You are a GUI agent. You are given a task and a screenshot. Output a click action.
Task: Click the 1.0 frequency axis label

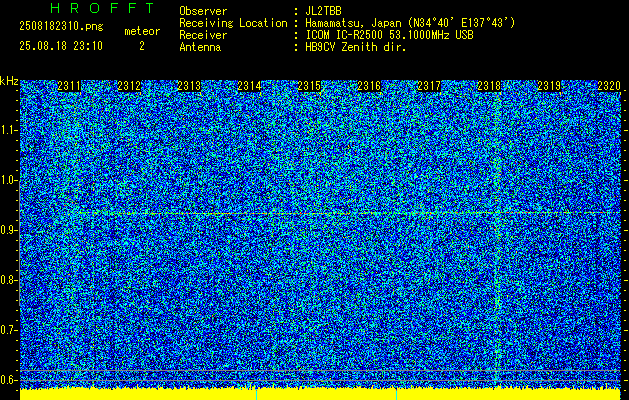[8, 180]
